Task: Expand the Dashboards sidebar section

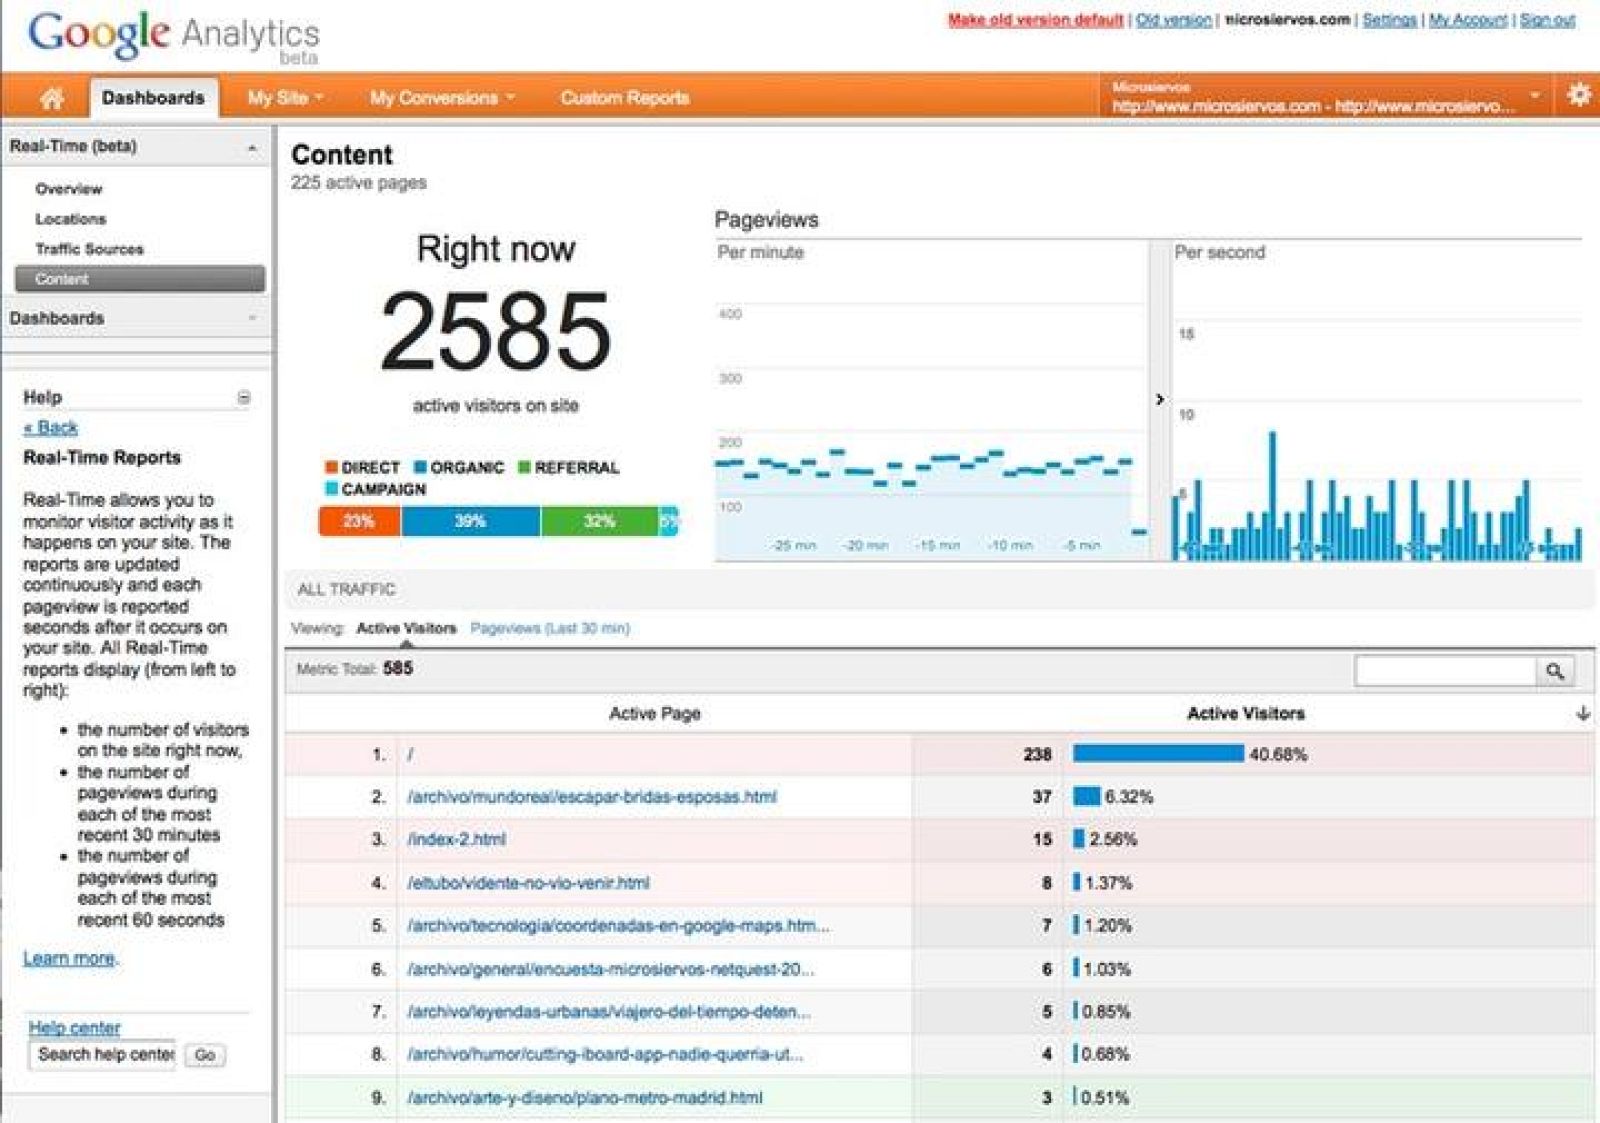Action: [253, 318]
